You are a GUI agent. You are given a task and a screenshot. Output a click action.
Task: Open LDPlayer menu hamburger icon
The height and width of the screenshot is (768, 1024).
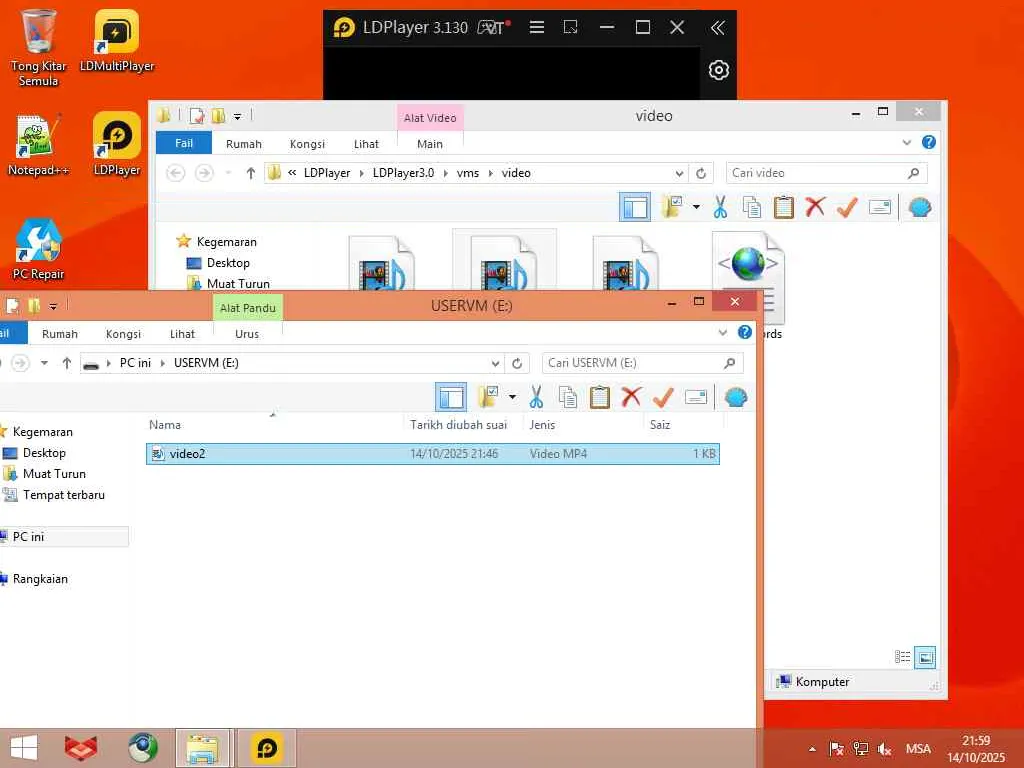coord(537,27)
